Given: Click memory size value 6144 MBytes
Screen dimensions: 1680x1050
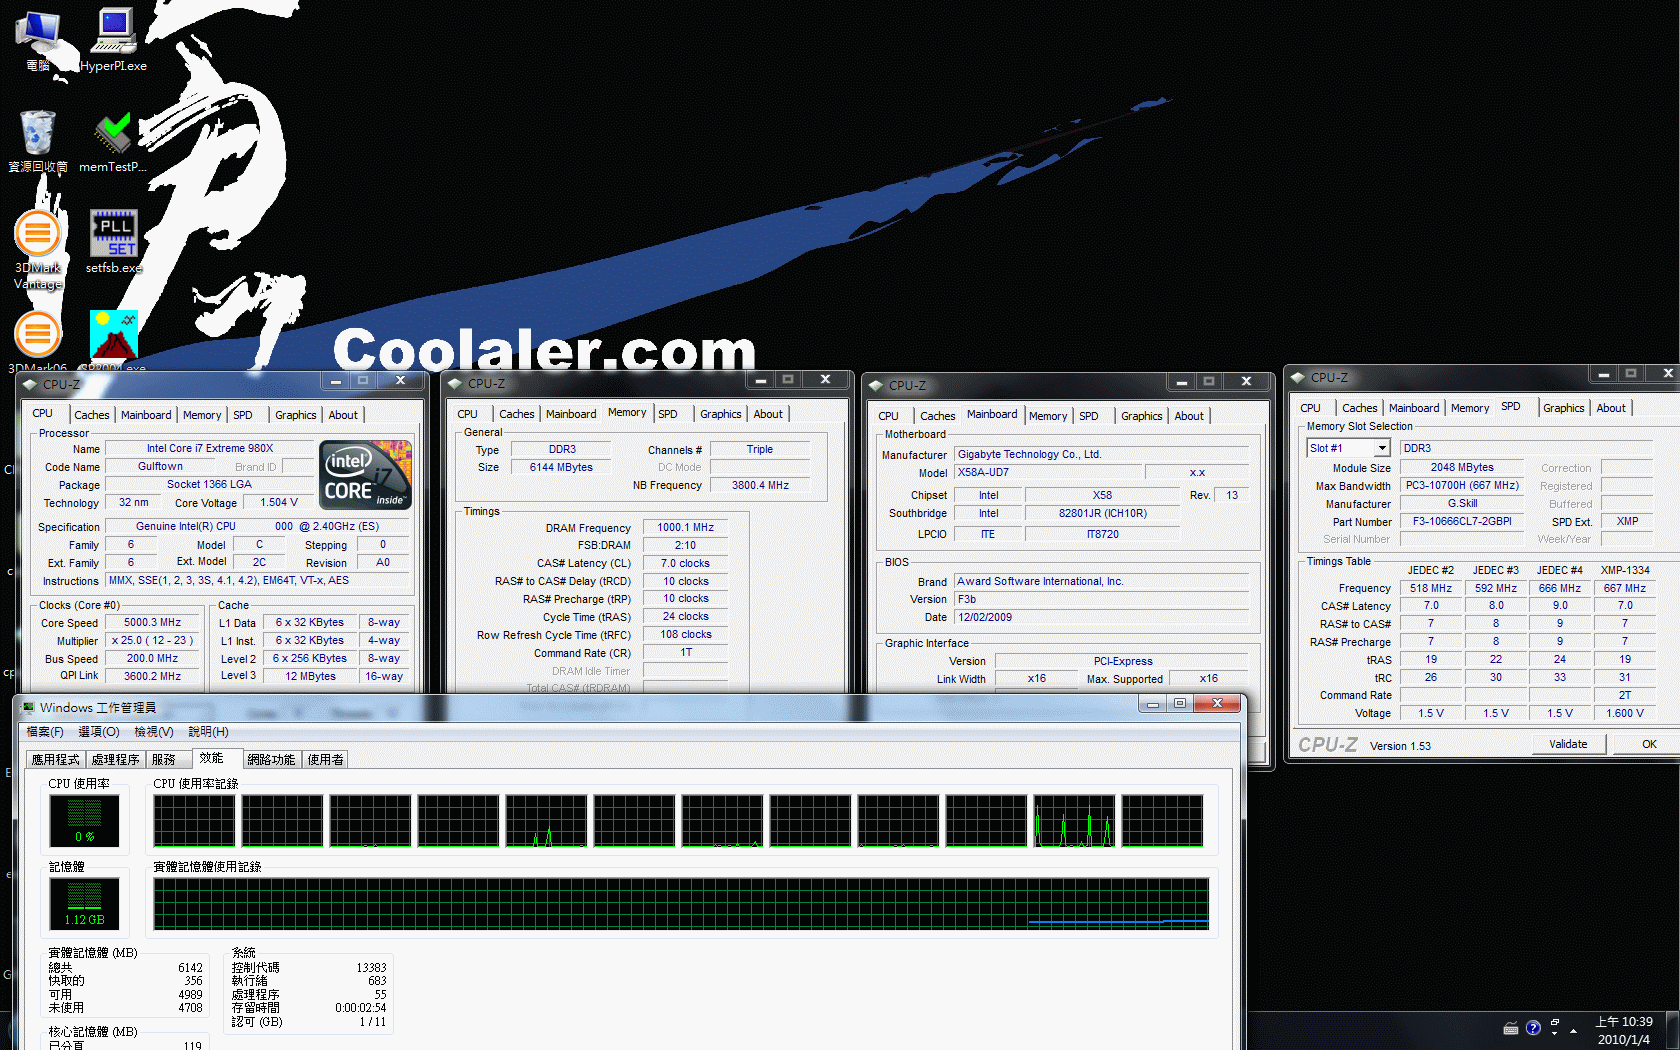Looking at the screenshot, I should (x=561, y=467).
